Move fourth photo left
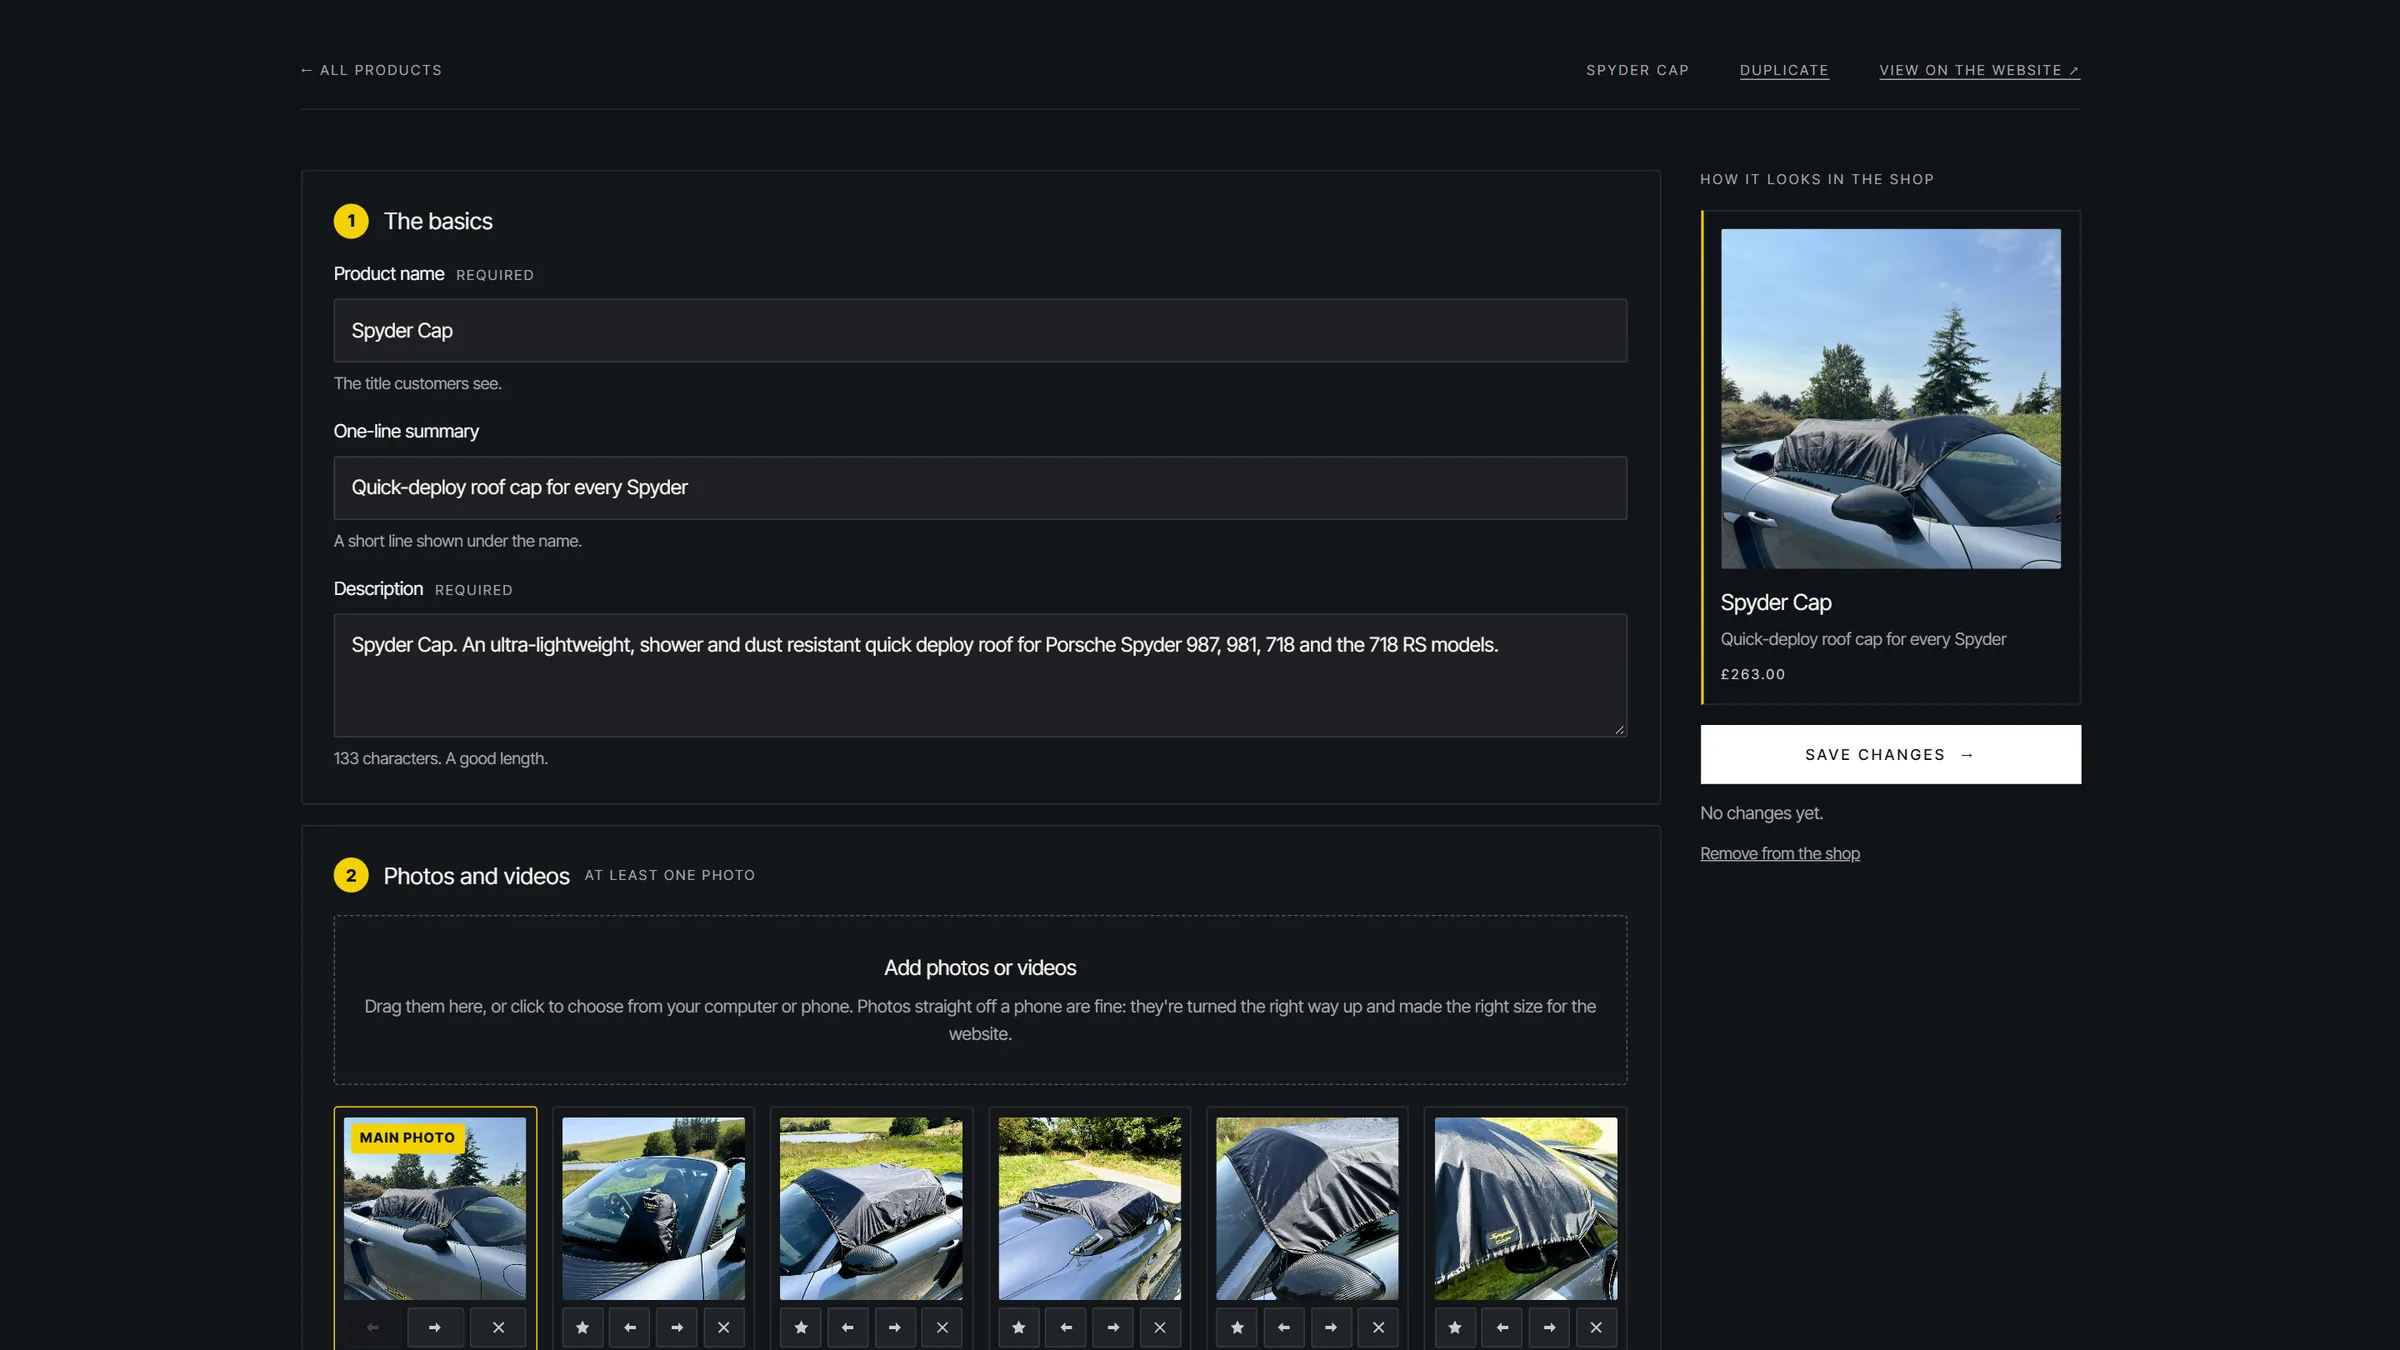The image size is (2400, 1350). [1066, 1327]
